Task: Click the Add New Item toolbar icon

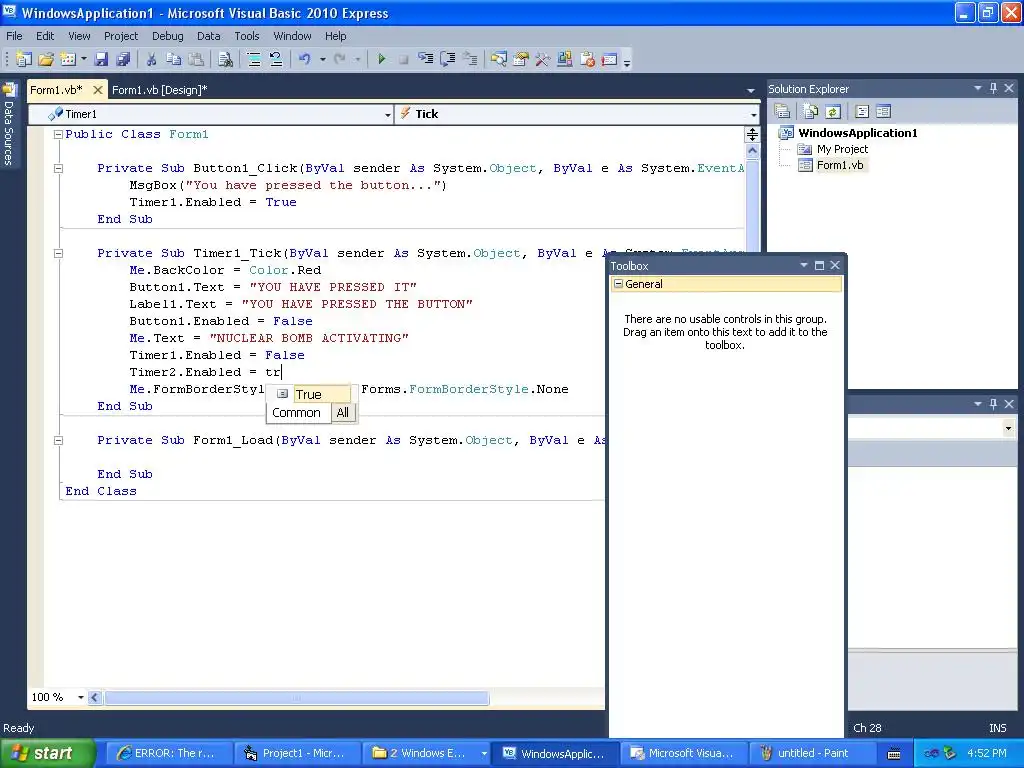Action: (68, 59)
